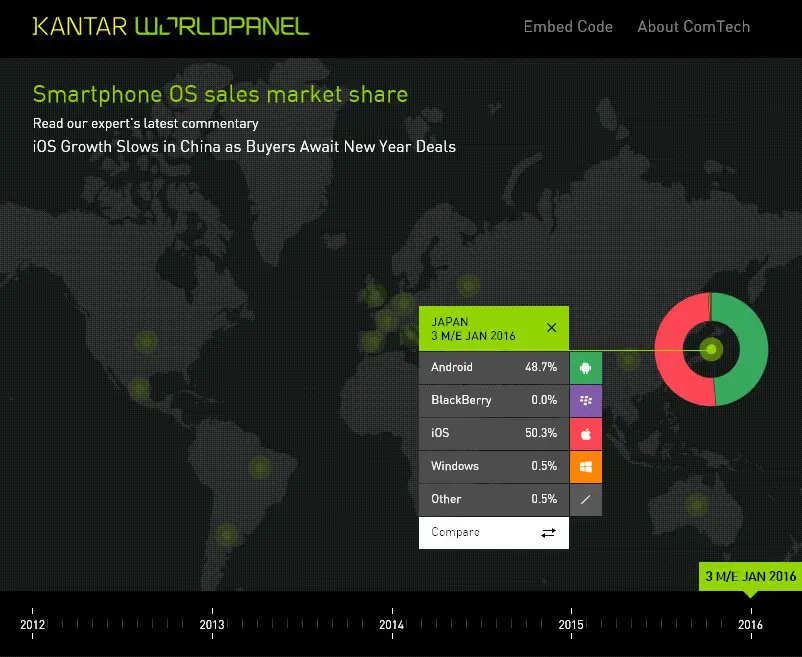Jump to 2013 on the timeline

click(212, 624)
